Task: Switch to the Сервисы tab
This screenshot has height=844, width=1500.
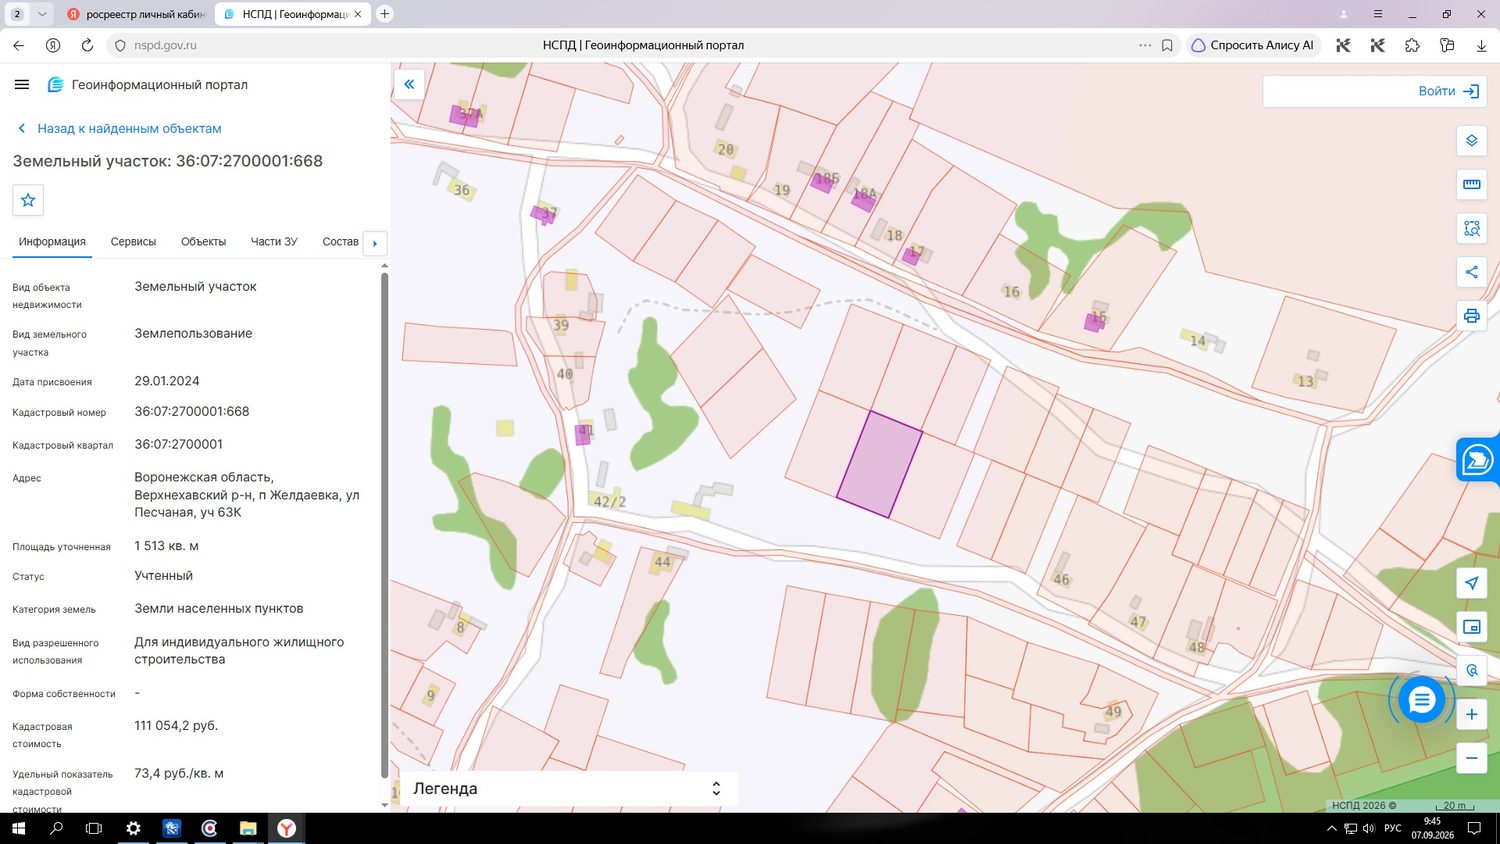Action: pyautogui.click(x=133, y=242)
